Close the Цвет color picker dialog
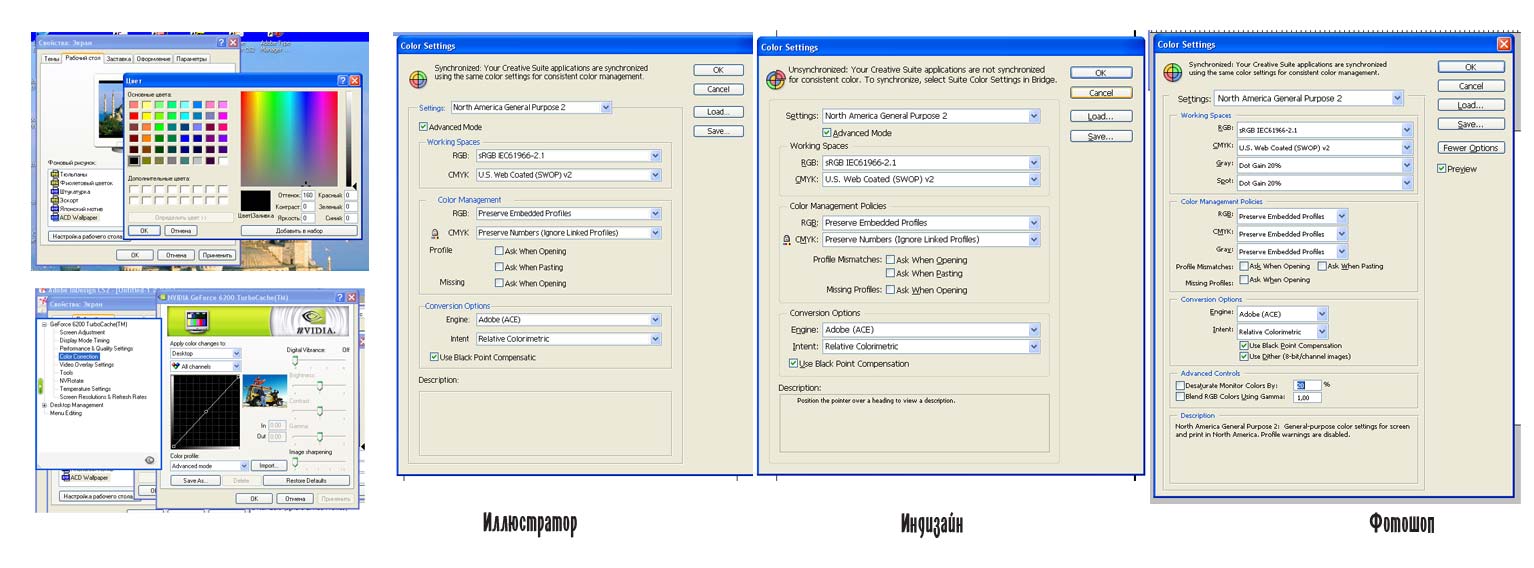This screenshot has width=1534, height=568. pyautogui.click(x=354, y=80)
